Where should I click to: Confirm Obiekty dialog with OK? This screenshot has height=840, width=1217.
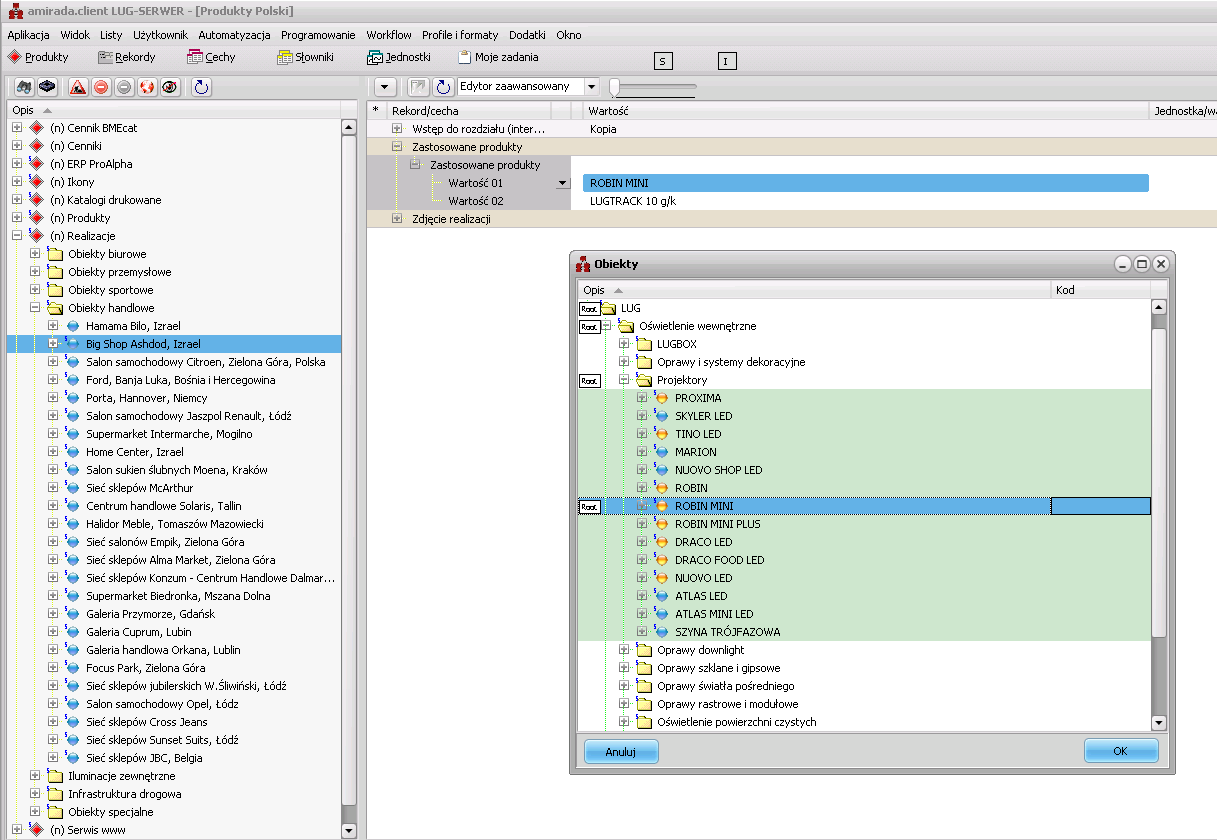tap(1121, 751)
